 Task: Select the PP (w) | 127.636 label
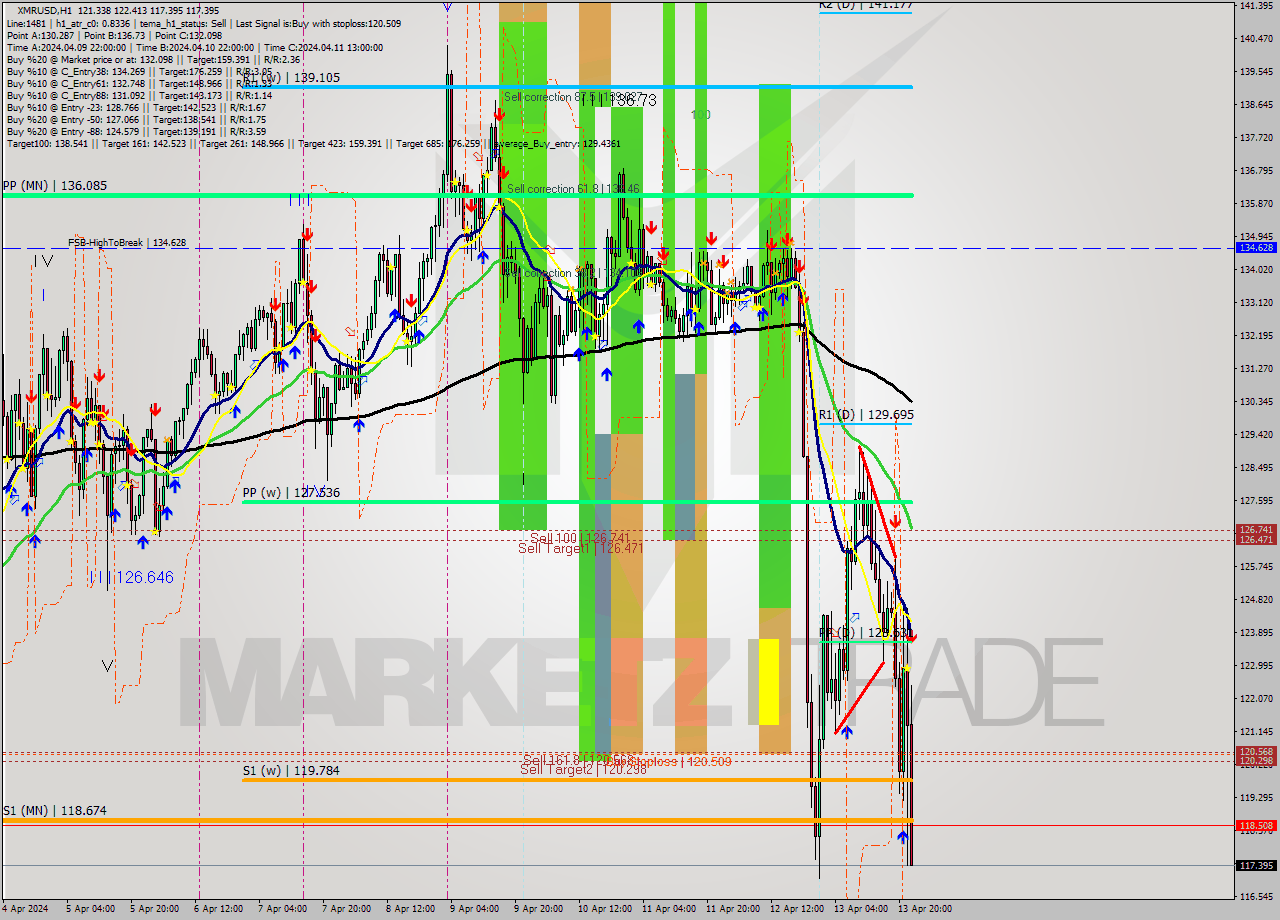click(x=291, y=493)
